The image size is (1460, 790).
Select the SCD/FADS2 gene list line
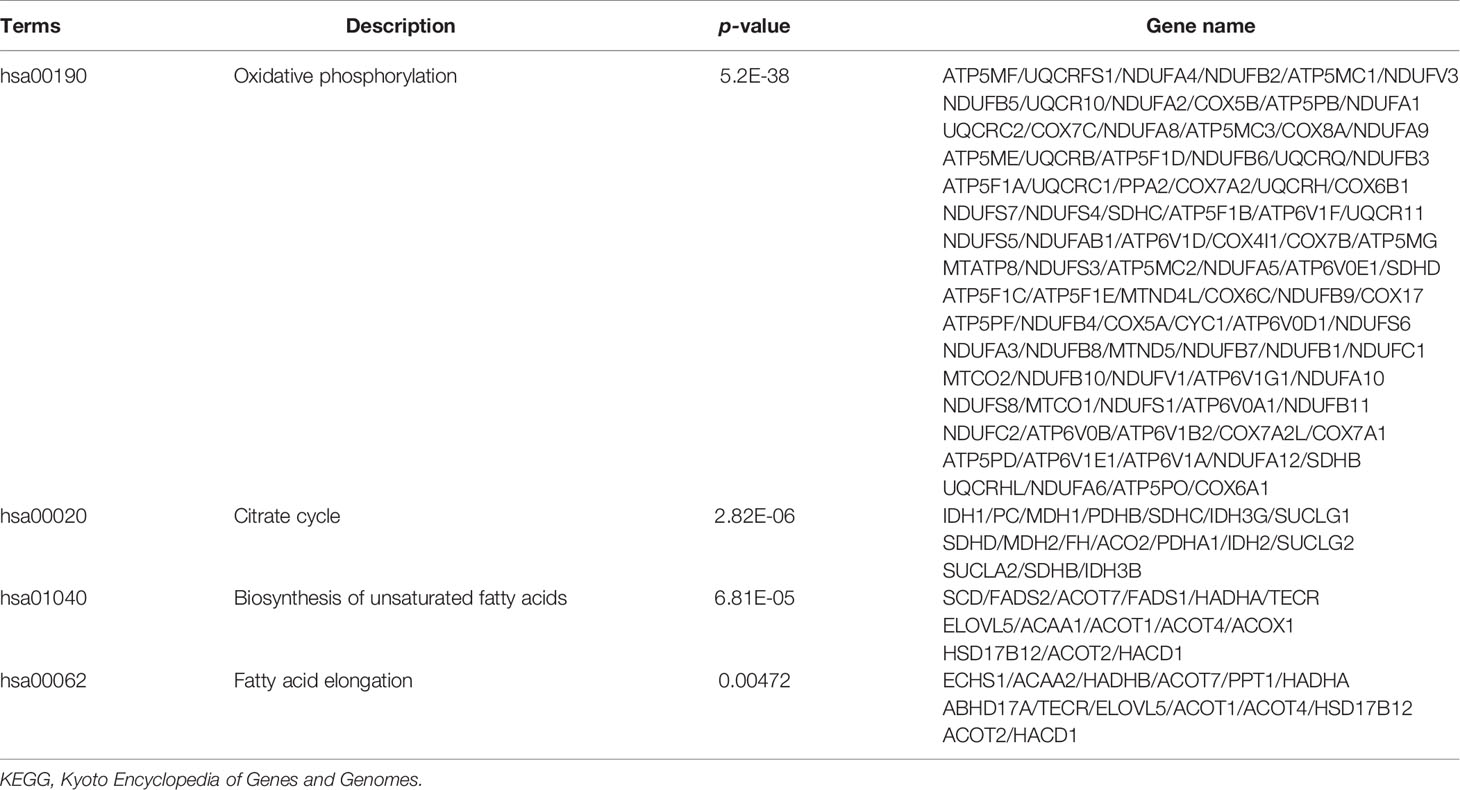pyautogui.click(x=1131, y=599)
